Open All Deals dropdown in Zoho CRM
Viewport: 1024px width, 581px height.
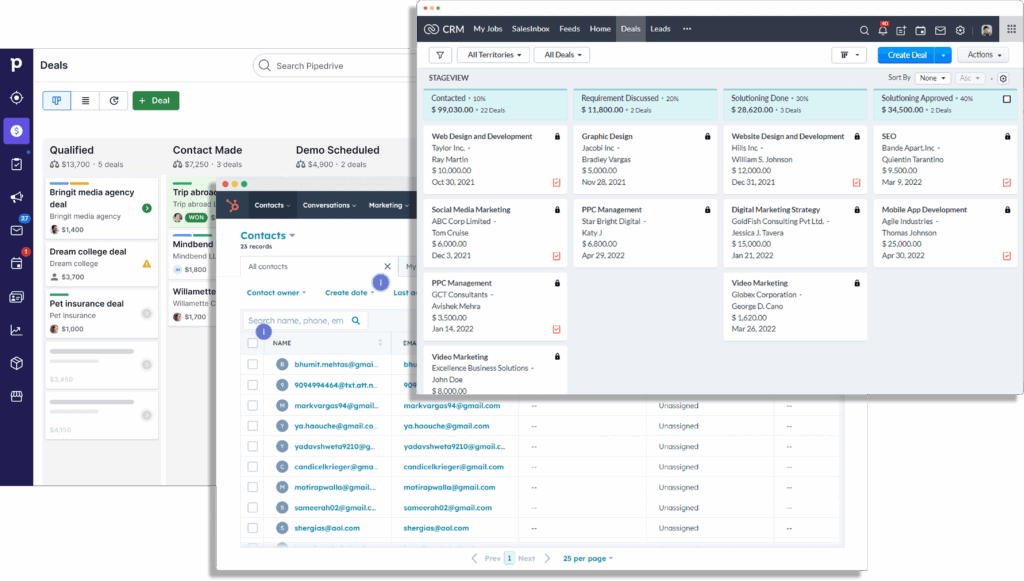(x=562, y=55)
